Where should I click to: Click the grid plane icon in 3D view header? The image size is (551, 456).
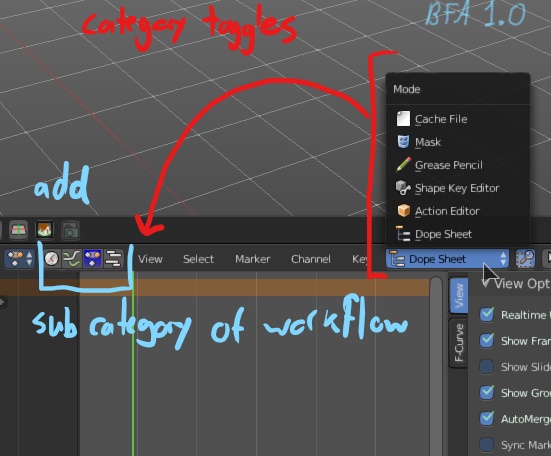click(18, 230)
